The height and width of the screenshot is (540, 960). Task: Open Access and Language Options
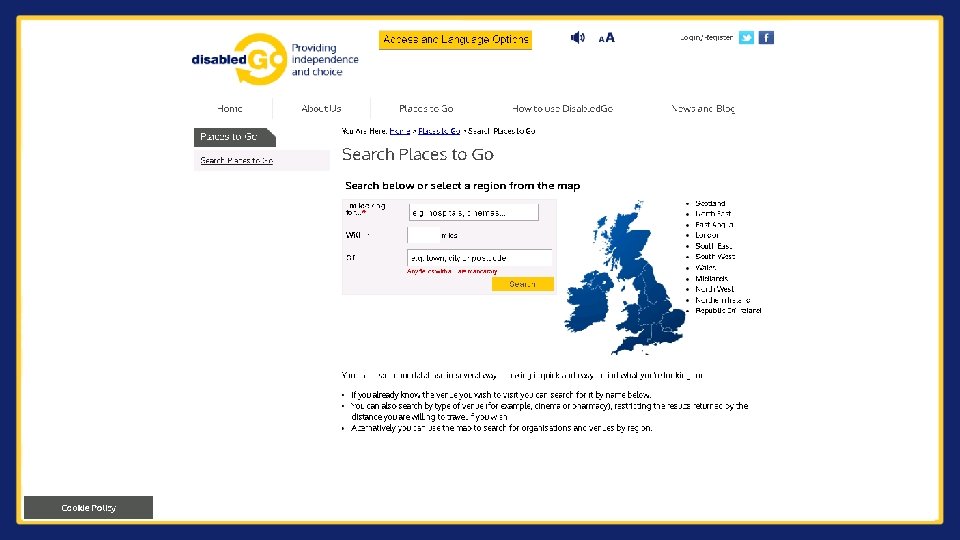point(455,40)
